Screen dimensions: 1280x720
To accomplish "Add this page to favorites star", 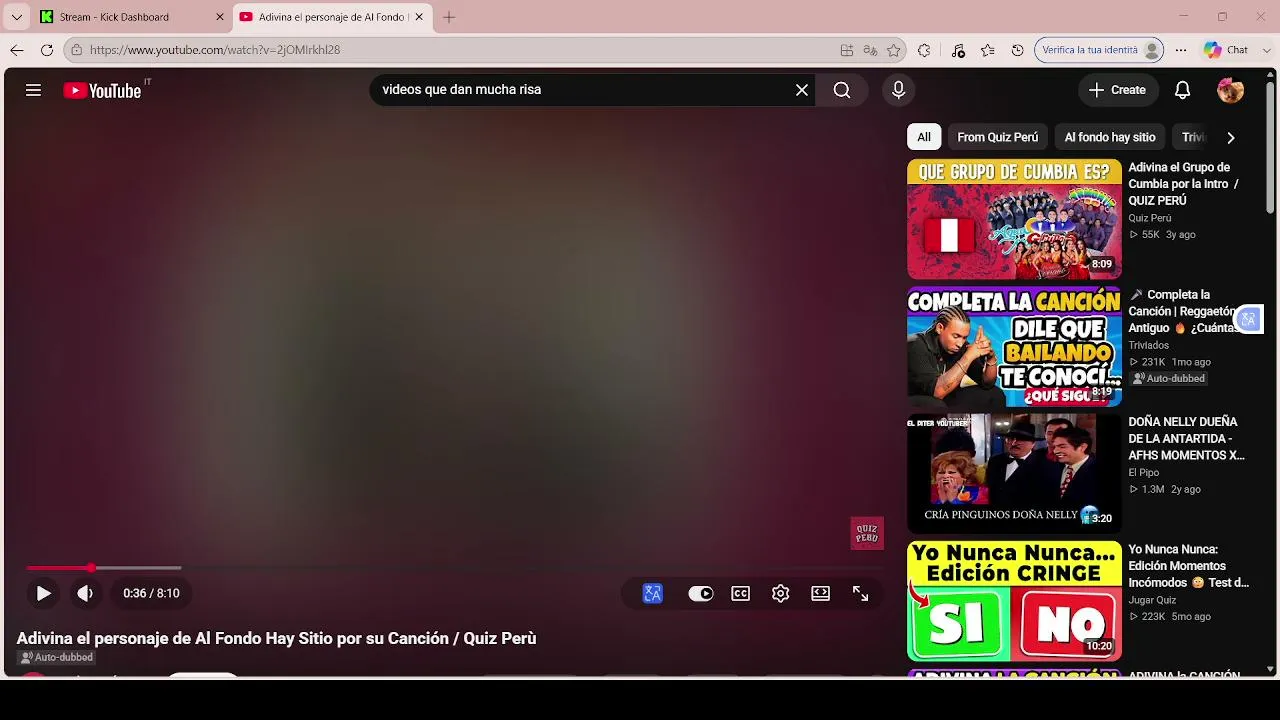I will [894, 50].
